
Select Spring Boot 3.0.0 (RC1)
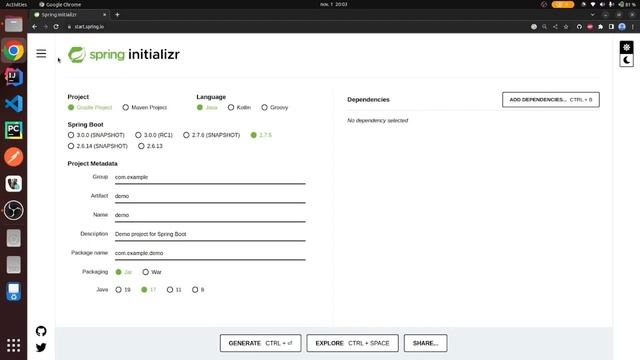point(154,135)
